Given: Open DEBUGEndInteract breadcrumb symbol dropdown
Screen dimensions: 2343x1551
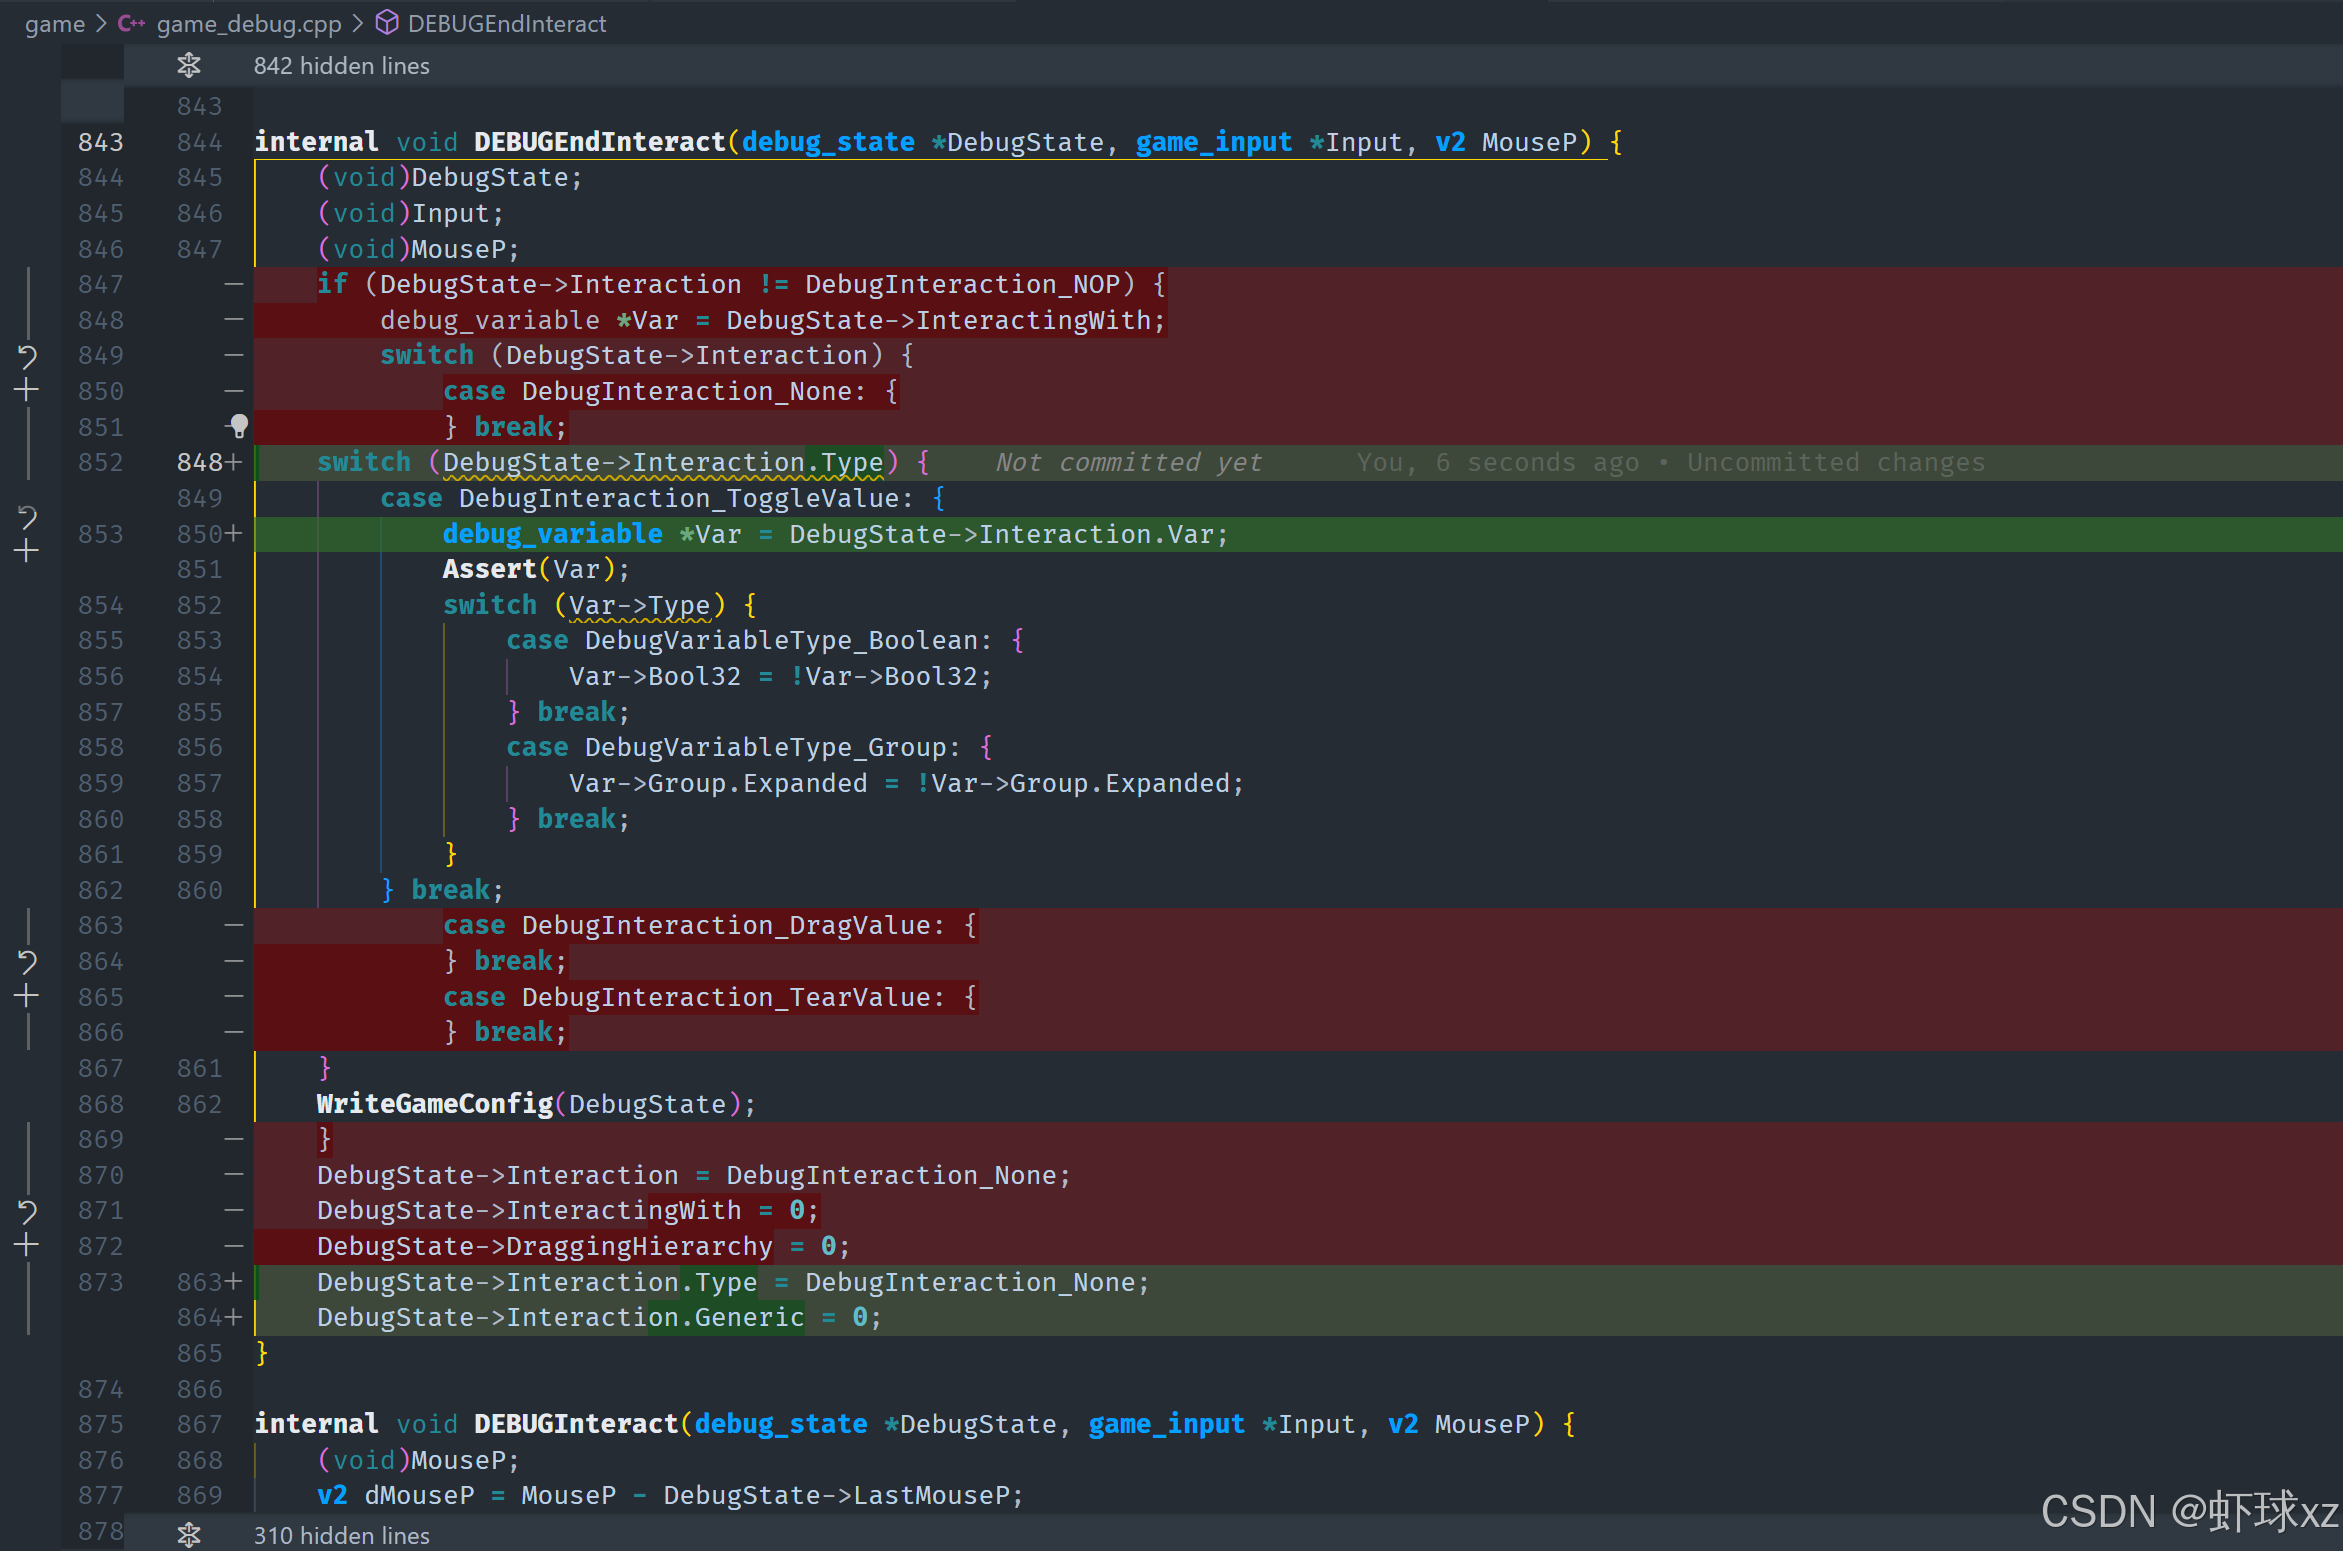Looking at the screenshot, I should [506, 23].
